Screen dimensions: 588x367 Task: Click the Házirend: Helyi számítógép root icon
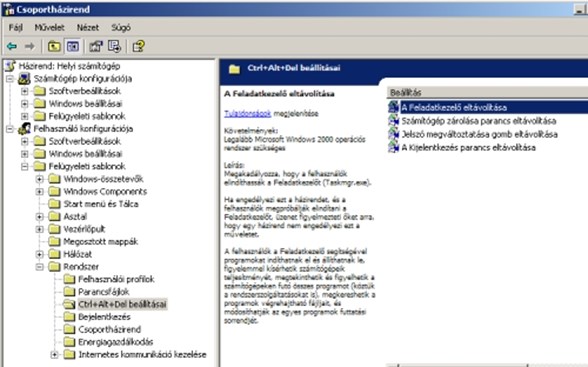coord(11,66)
